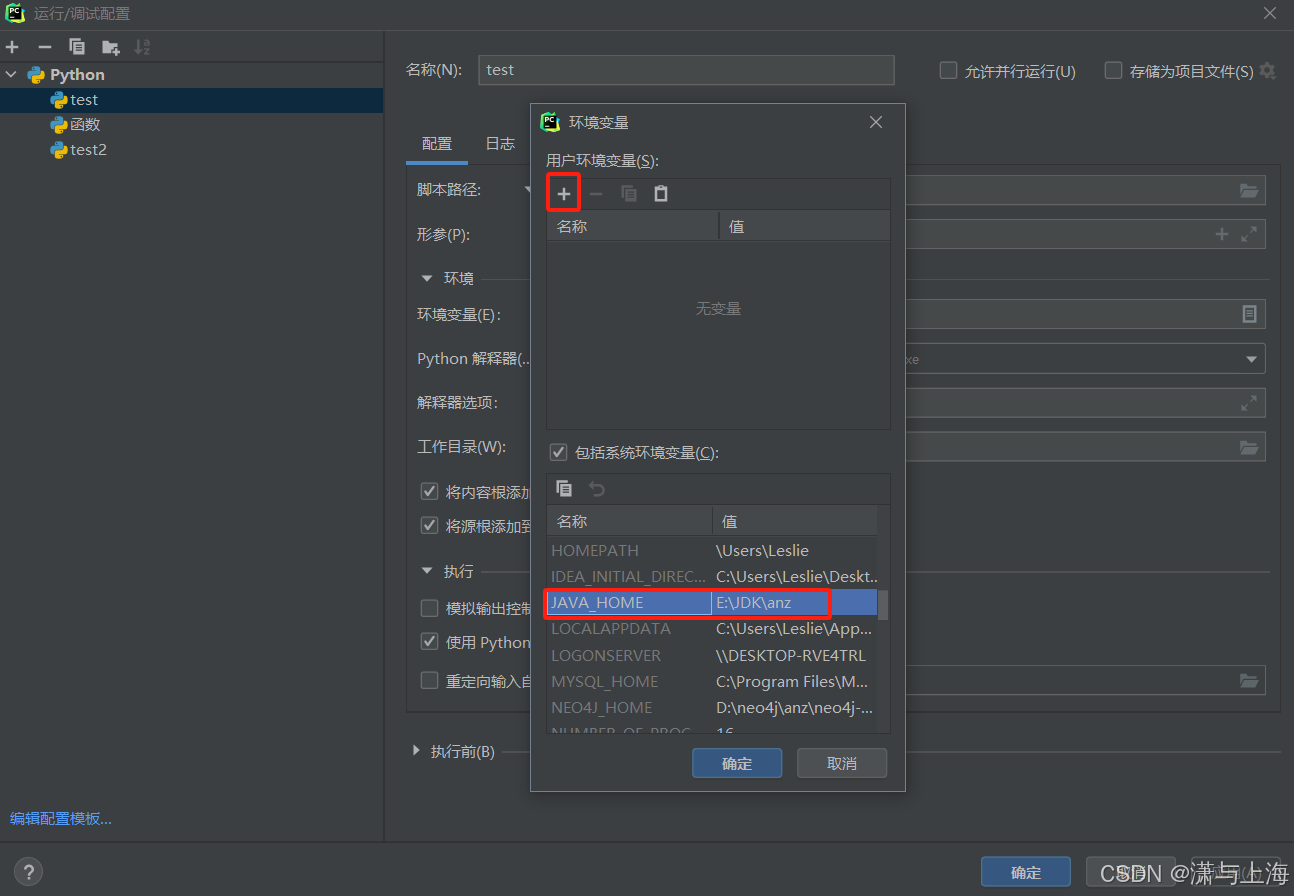Edit the configuration name field
1294x896 pixels.
pyautogui.click(x=686, y=70)
